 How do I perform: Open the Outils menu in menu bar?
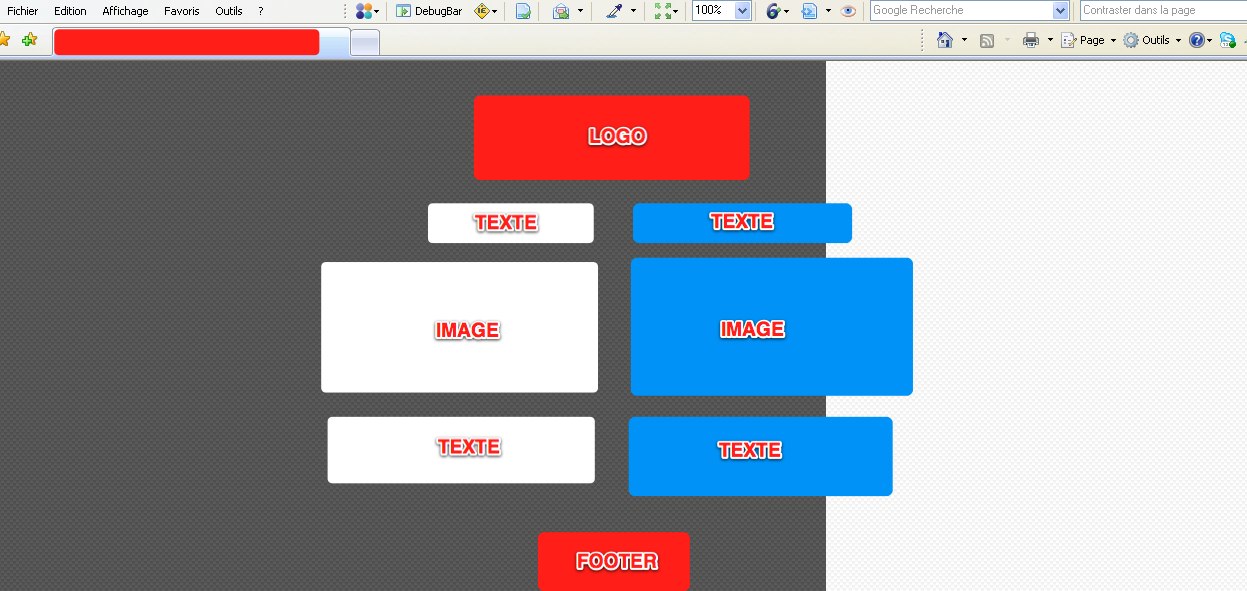click(x=229, y=11)
